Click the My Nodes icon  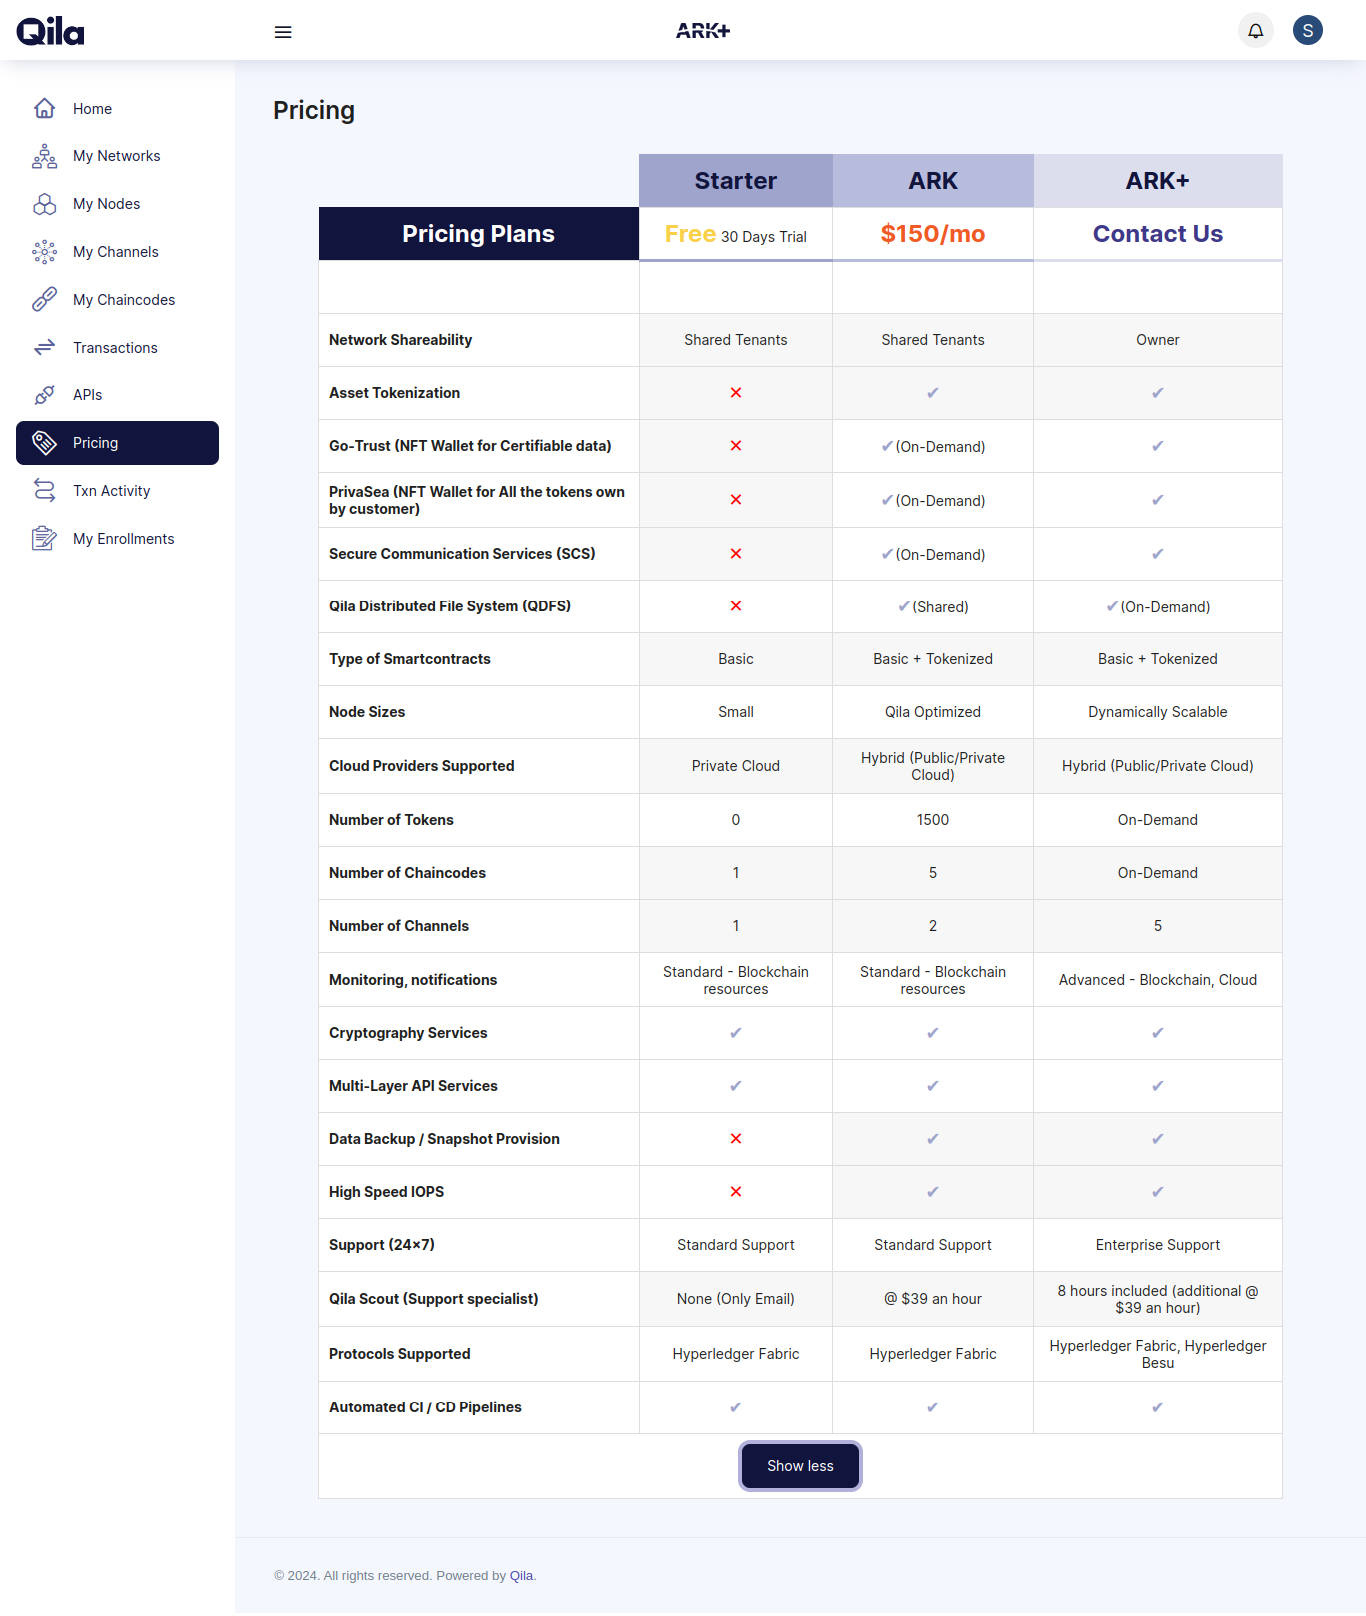tap(44, 204)
